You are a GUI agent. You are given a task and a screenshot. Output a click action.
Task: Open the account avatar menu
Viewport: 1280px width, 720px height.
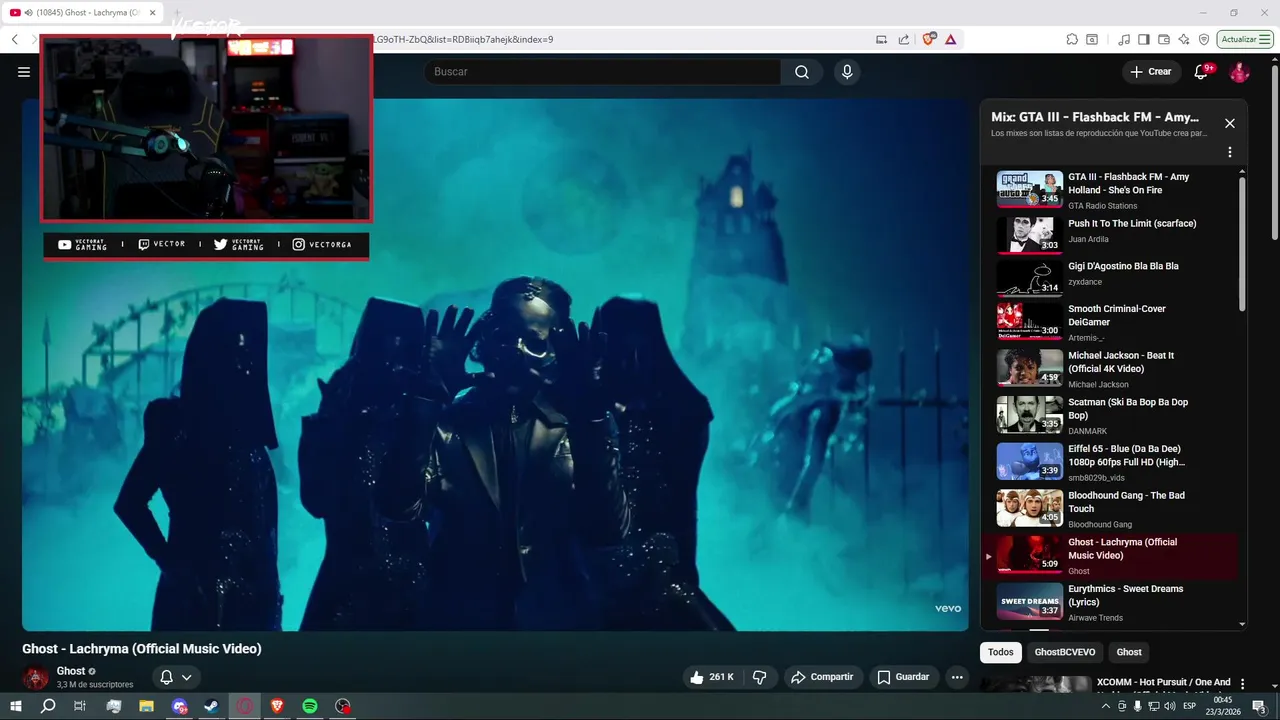[1239, 72]
